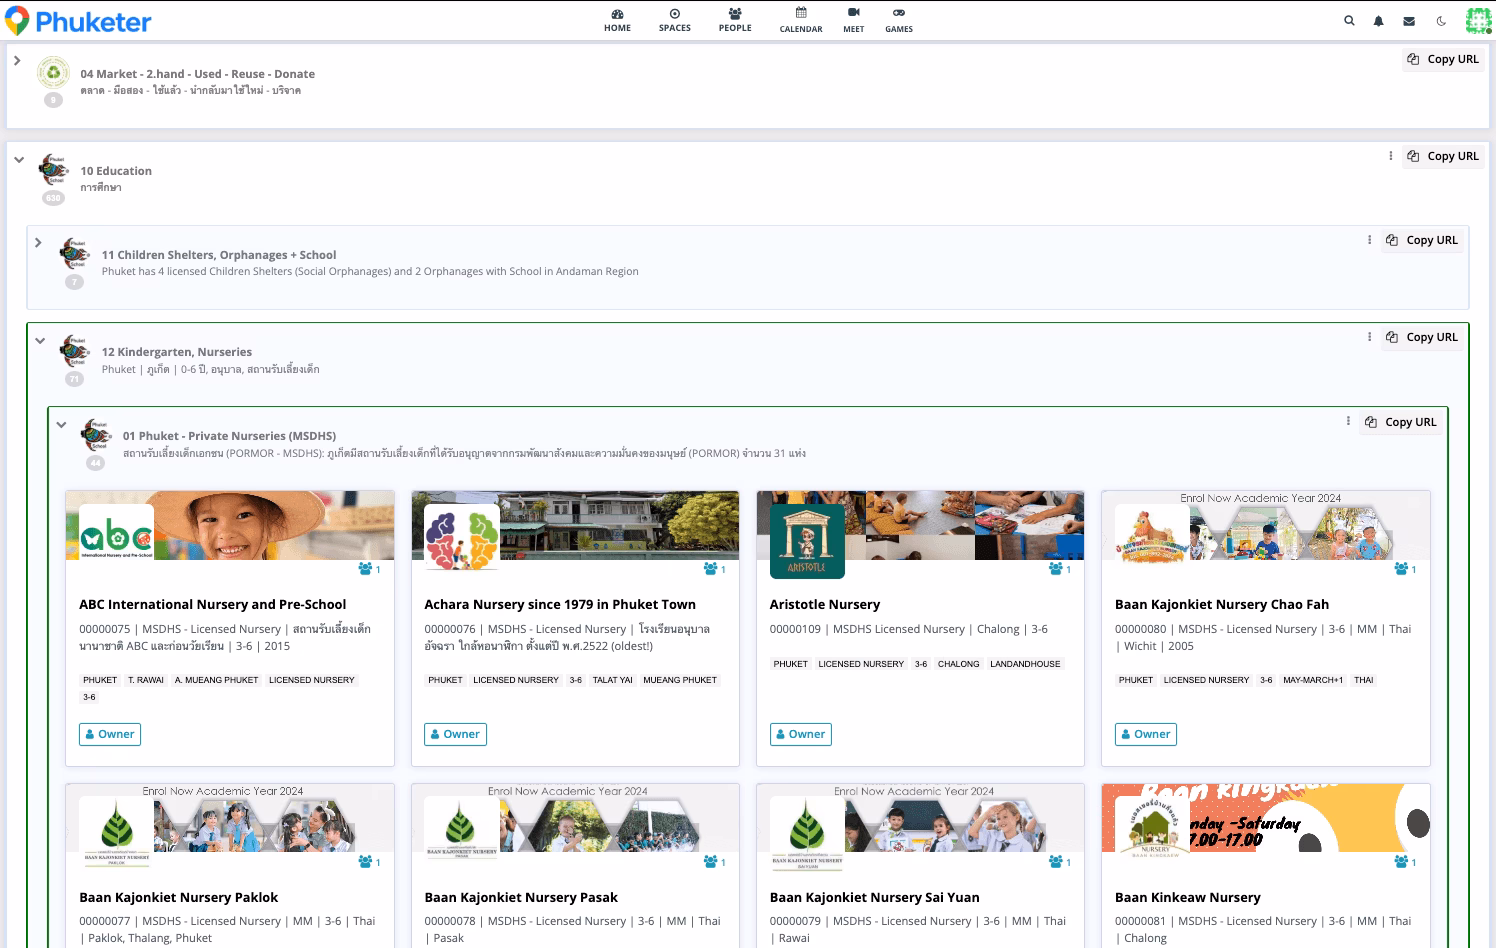1496x948 pixels.
Task: View members of ABC International Nursery
Action: [369, 569]
